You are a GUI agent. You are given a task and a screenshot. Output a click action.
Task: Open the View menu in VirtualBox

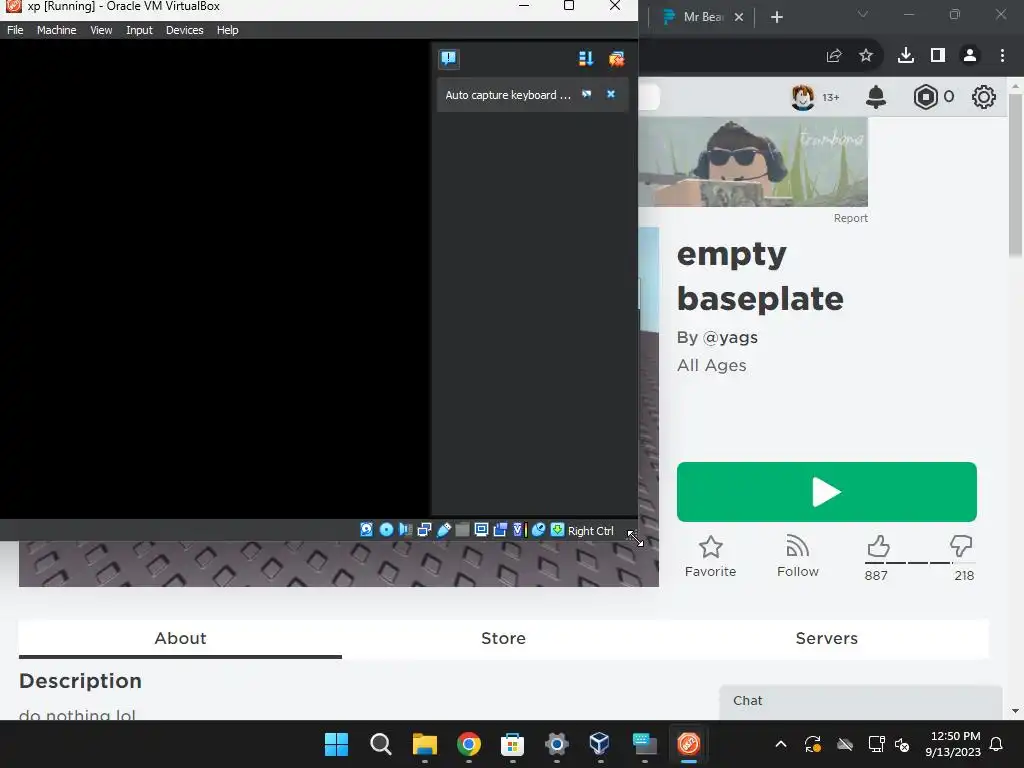click(101, 30)
